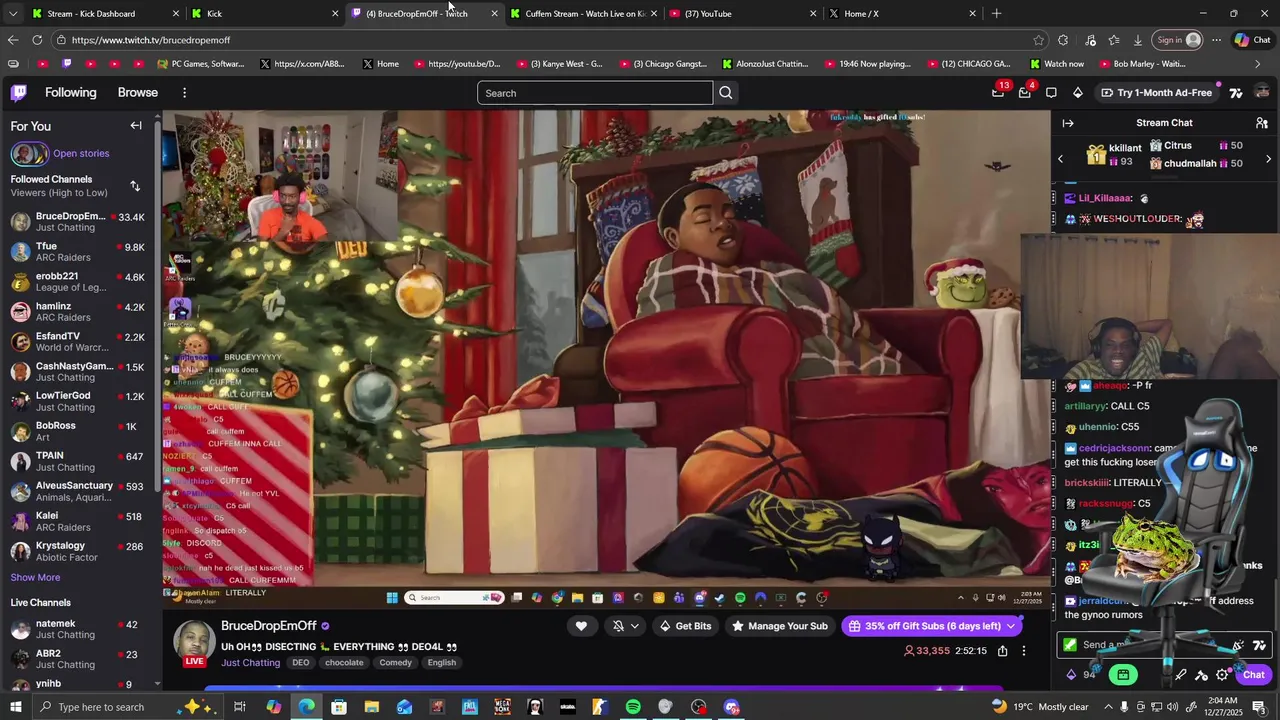Open notification settings dropdown beside bell
The image size is (1280, 720).
pyautogui.click(x=634, y=626)
